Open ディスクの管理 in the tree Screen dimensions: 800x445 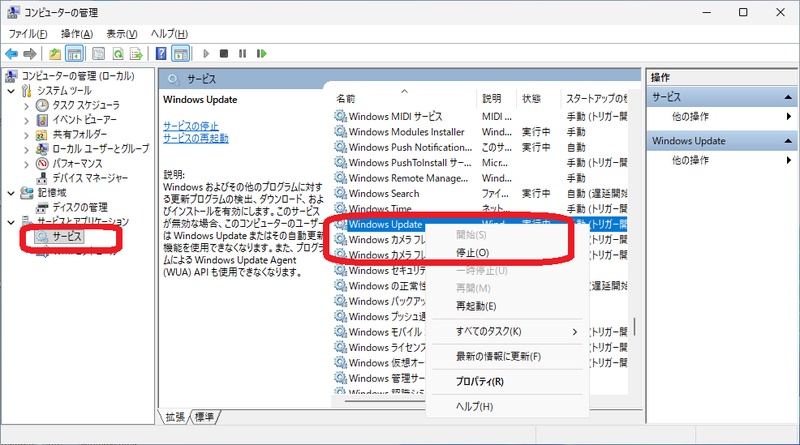coord(80,208)
